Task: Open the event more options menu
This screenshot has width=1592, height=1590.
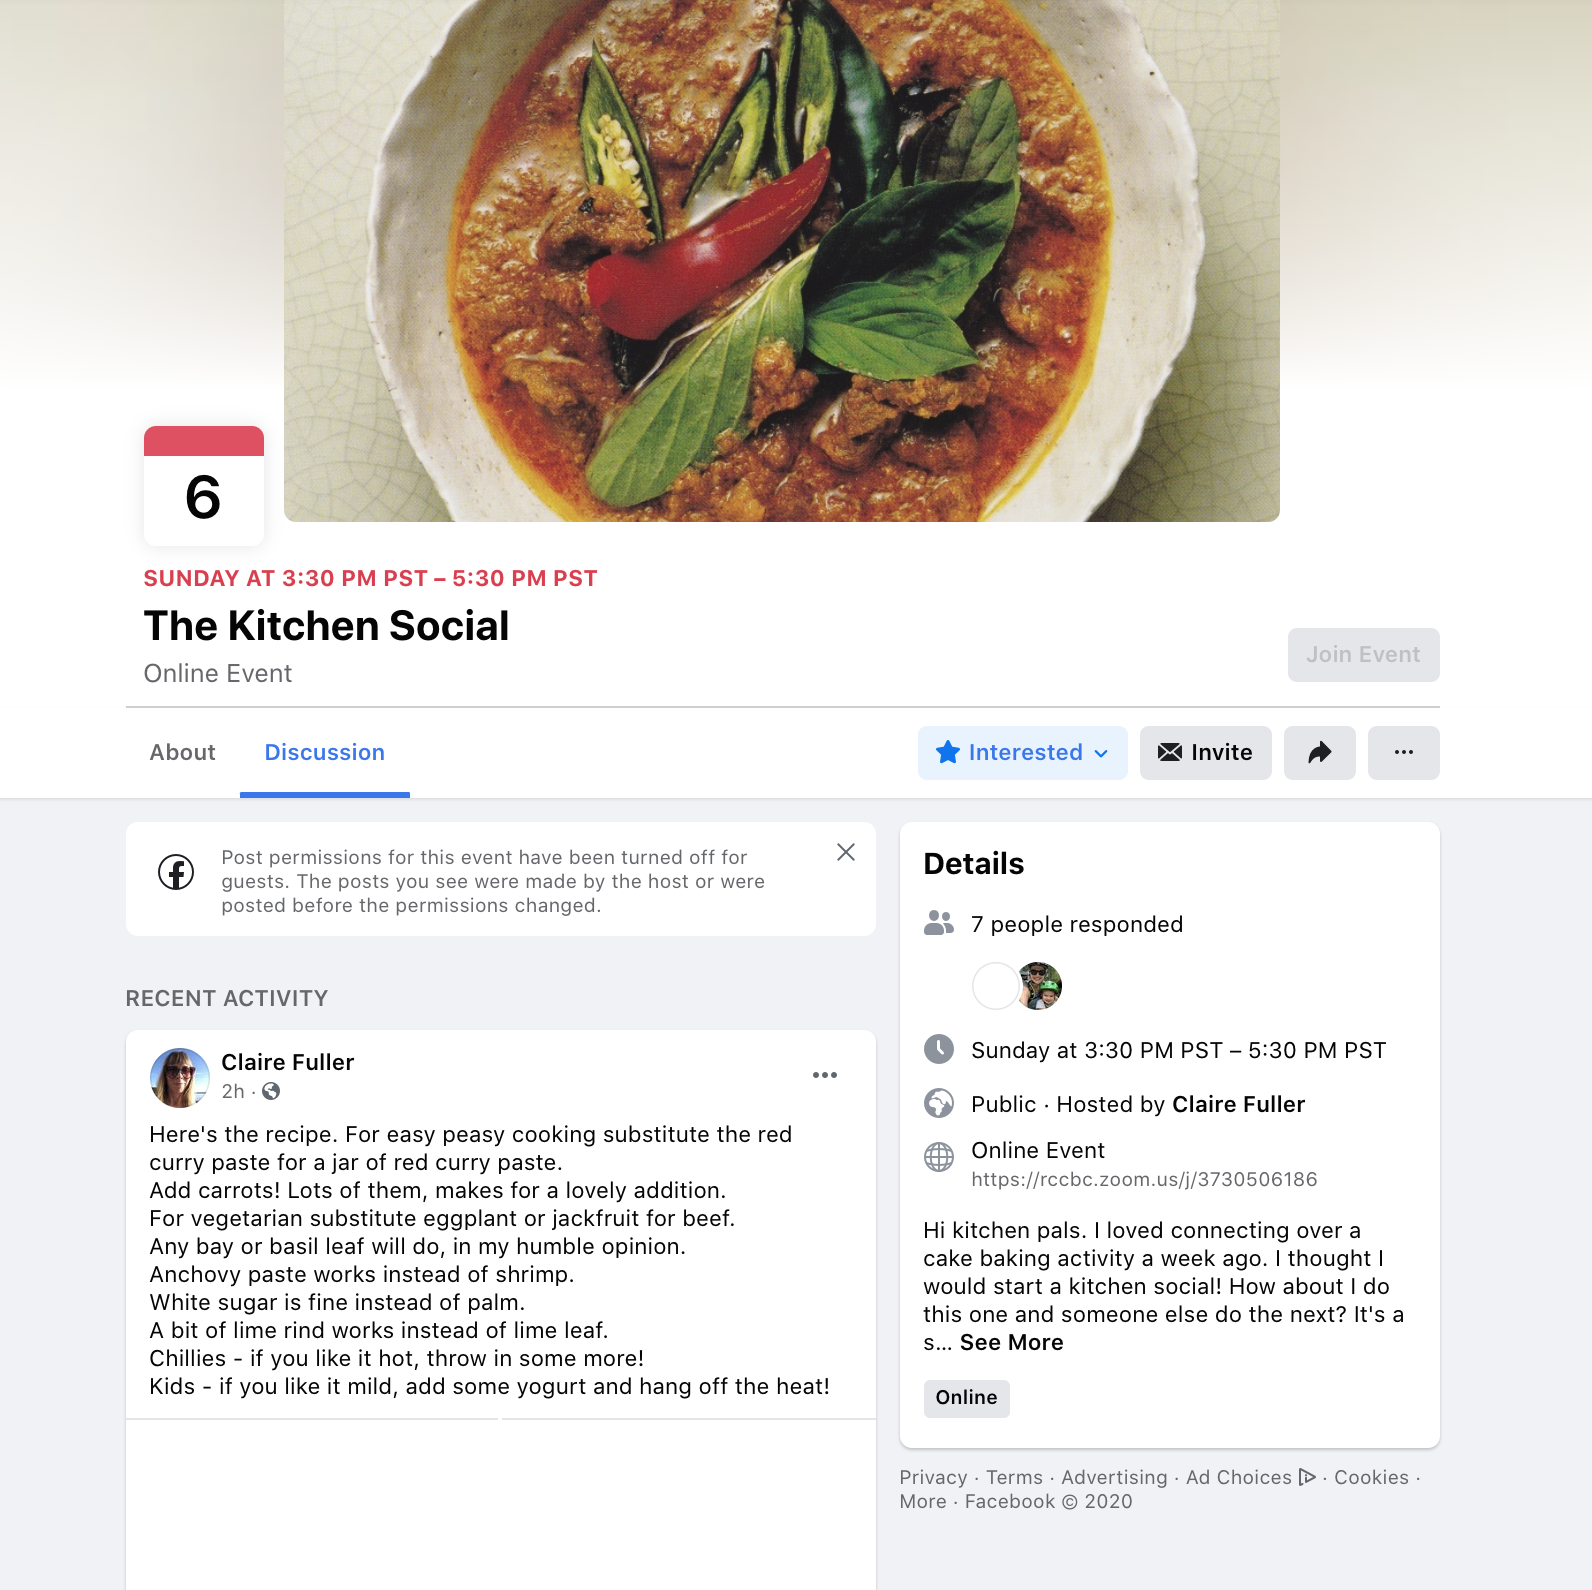Action: pos(1403,752)
